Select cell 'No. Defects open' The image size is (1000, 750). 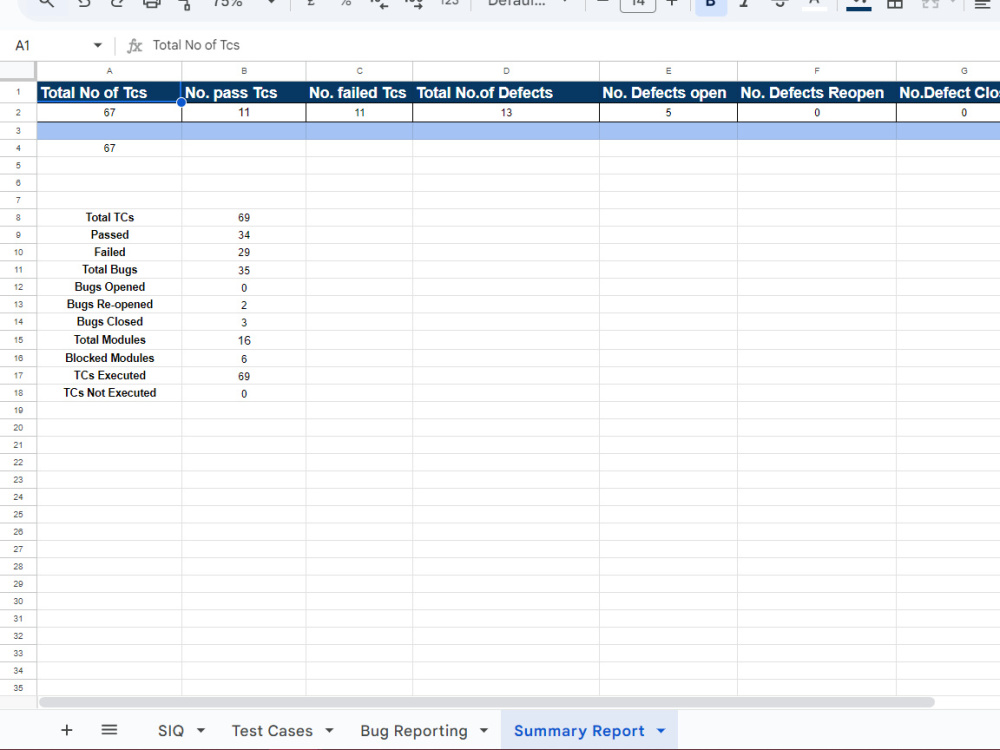click(x=668, y=92)
